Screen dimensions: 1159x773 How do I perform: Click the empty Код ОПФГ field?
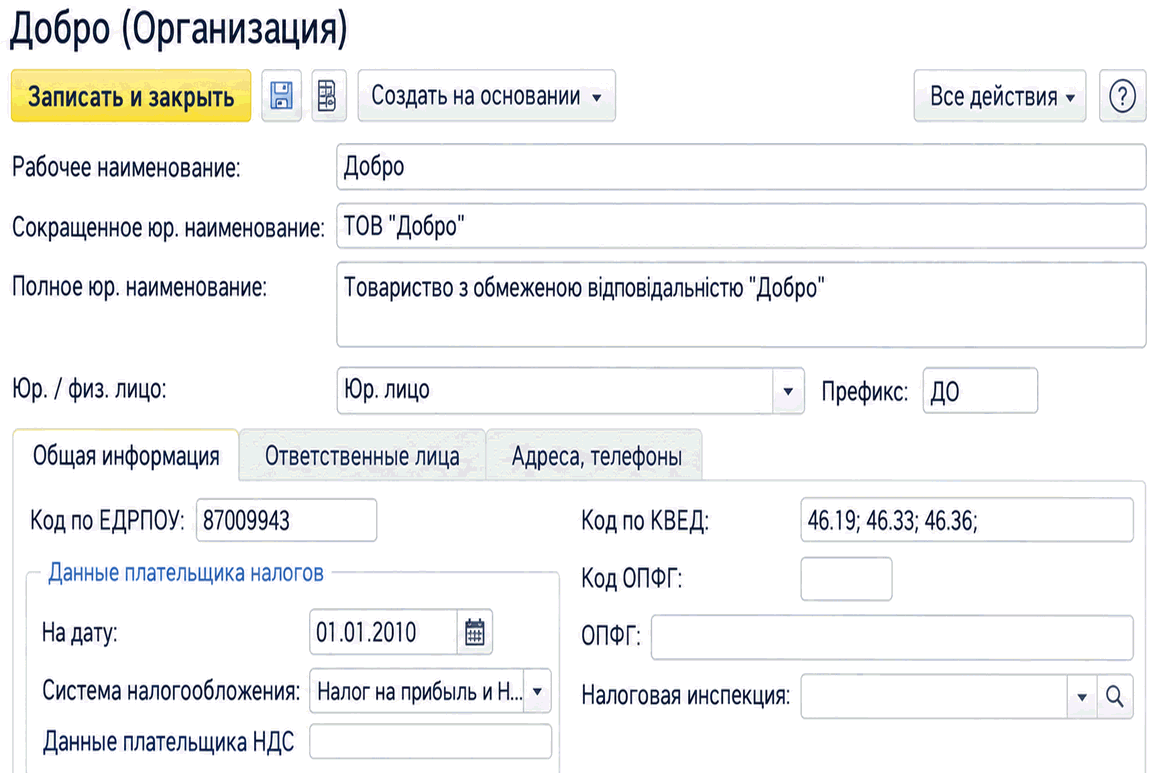[x=846, y=579]
